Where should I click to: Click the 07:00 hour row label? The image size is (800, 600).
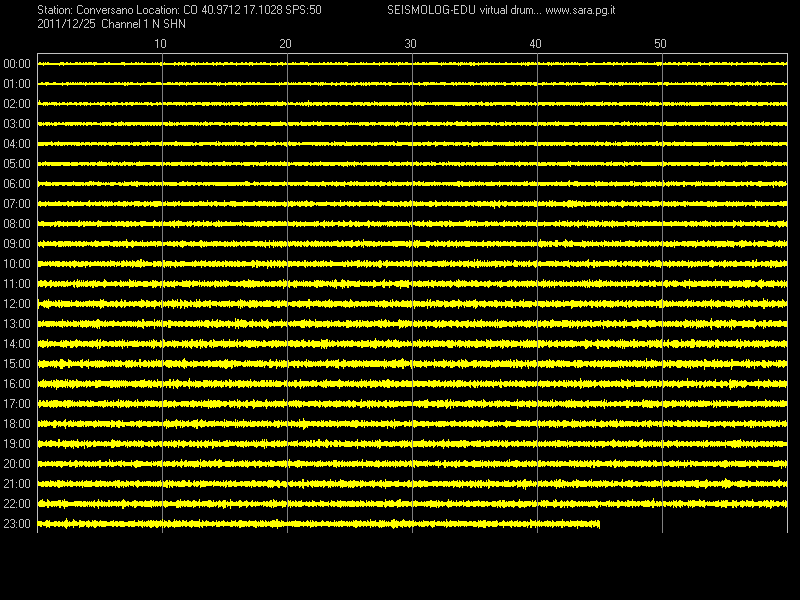tap(17, 204)
